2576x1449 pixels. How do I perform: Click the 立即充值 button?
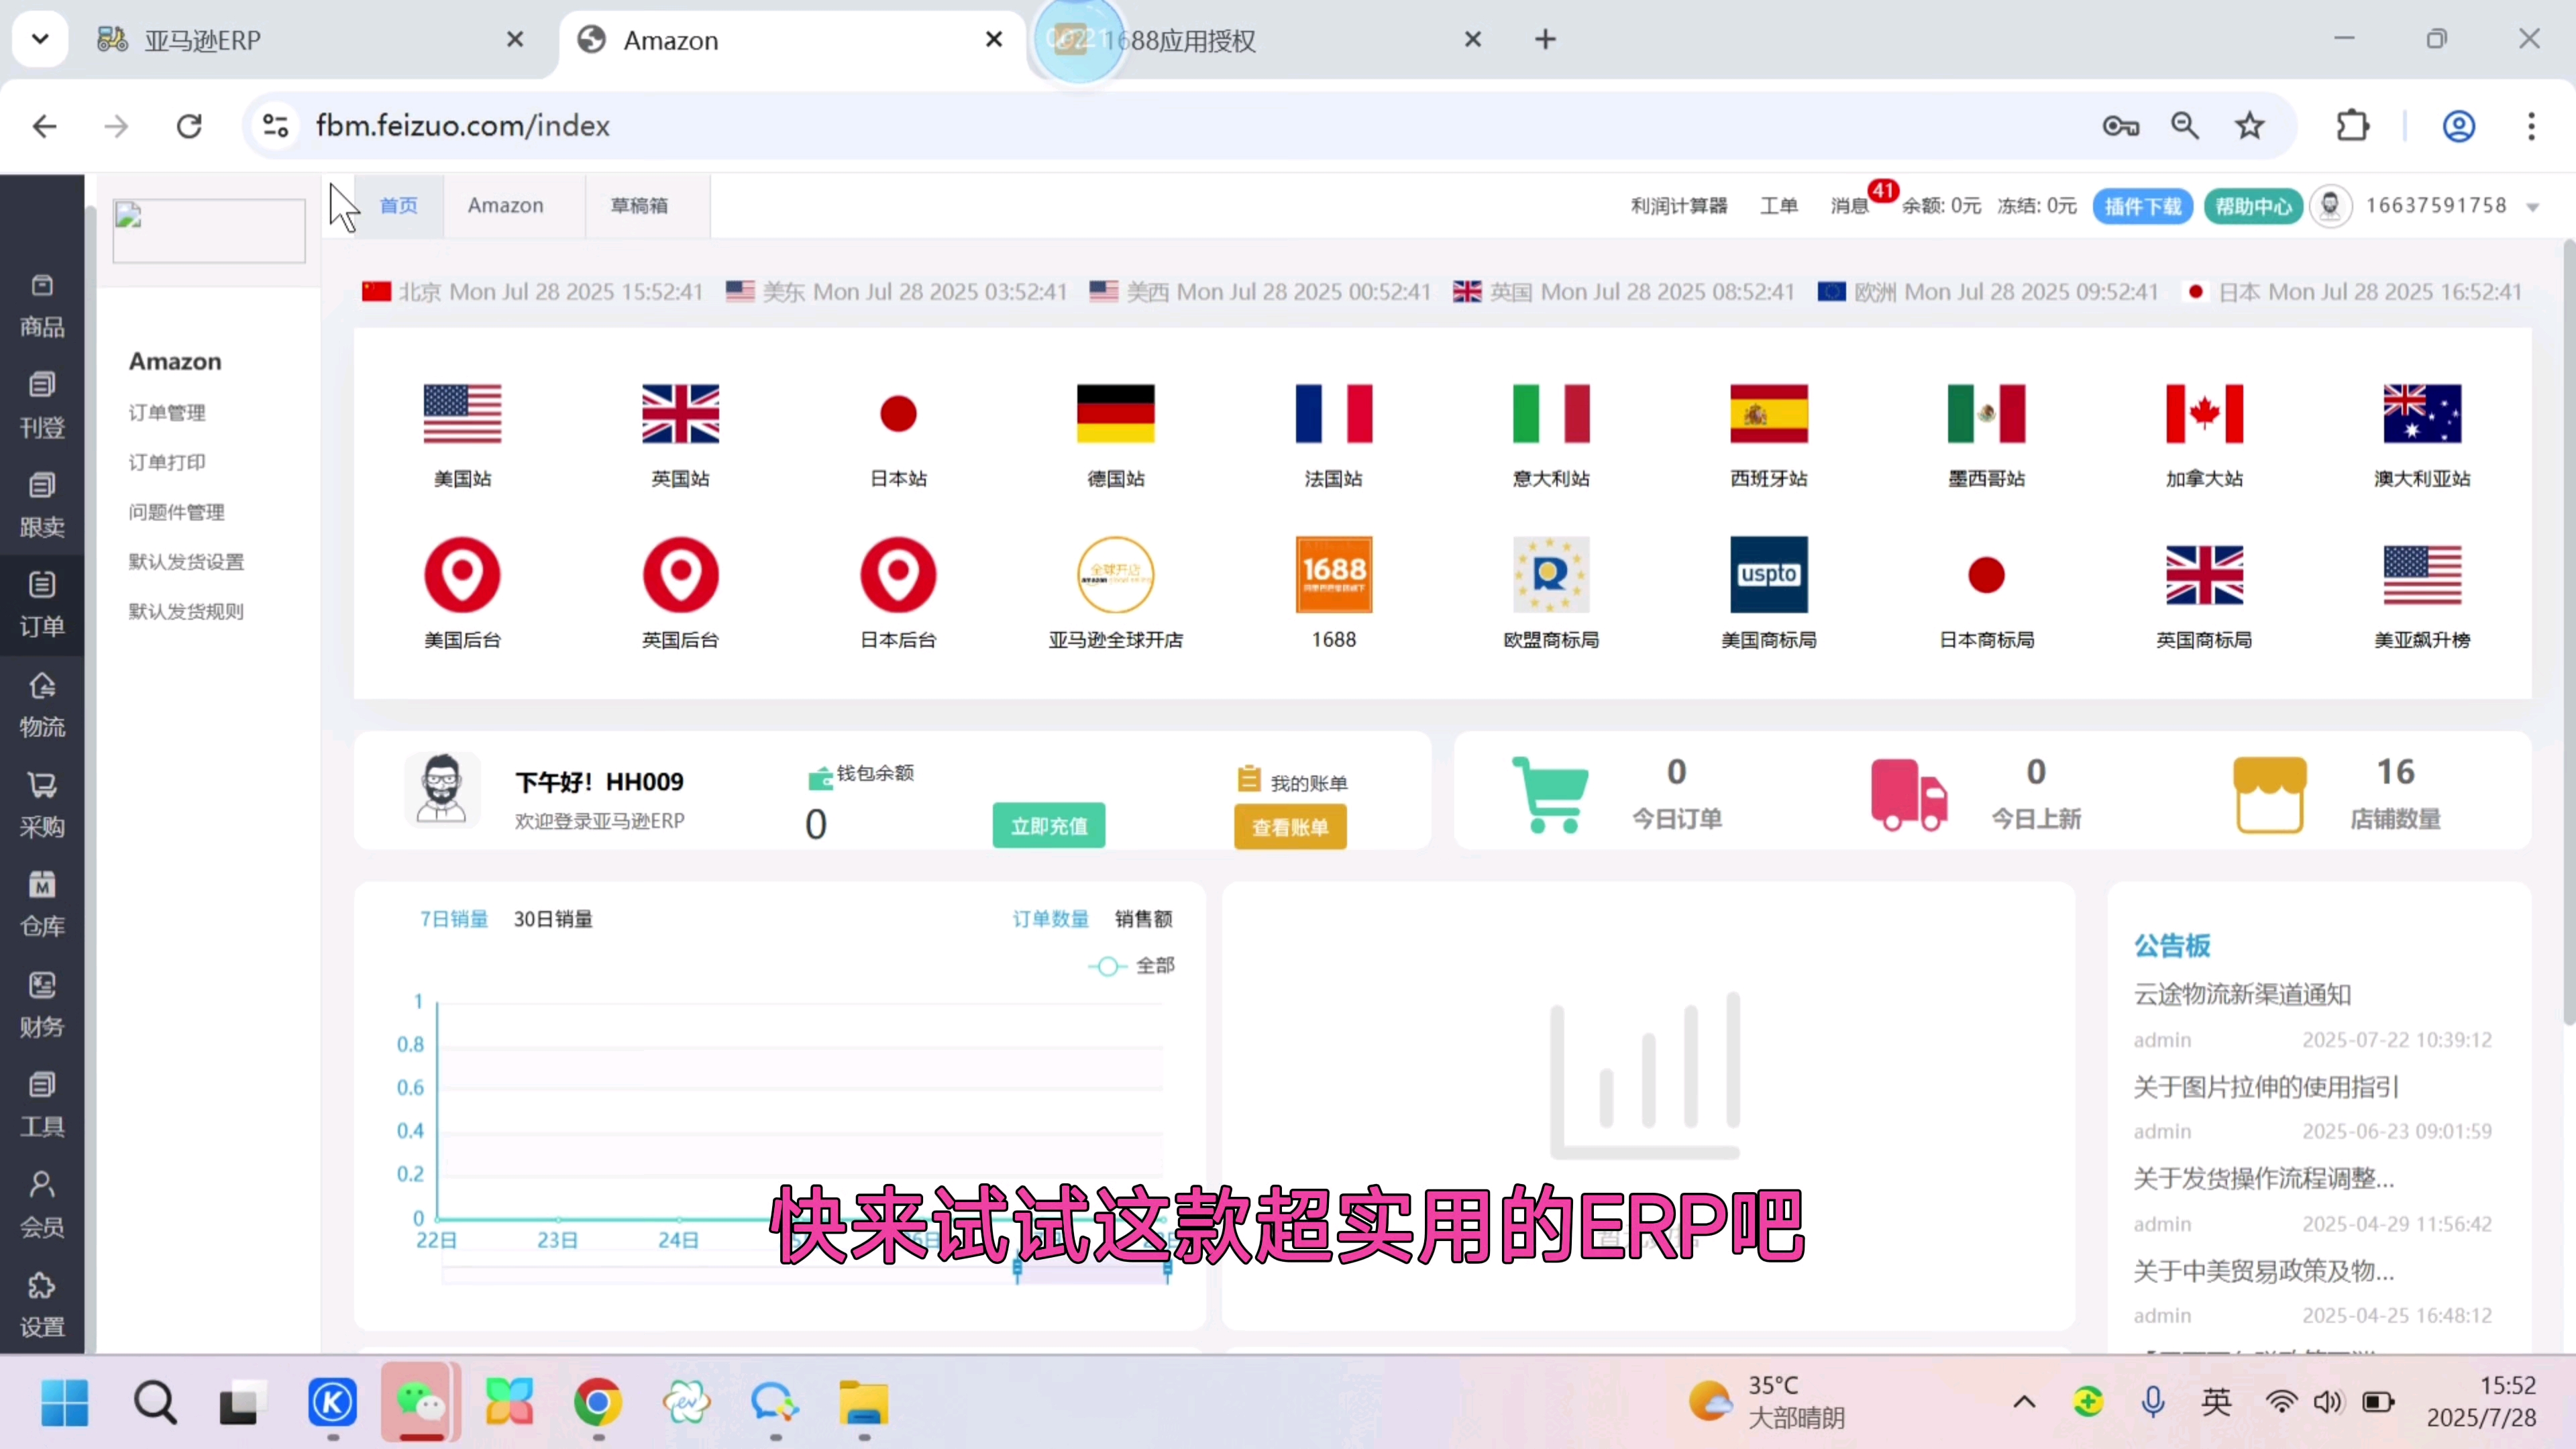tap(1049, 826)
